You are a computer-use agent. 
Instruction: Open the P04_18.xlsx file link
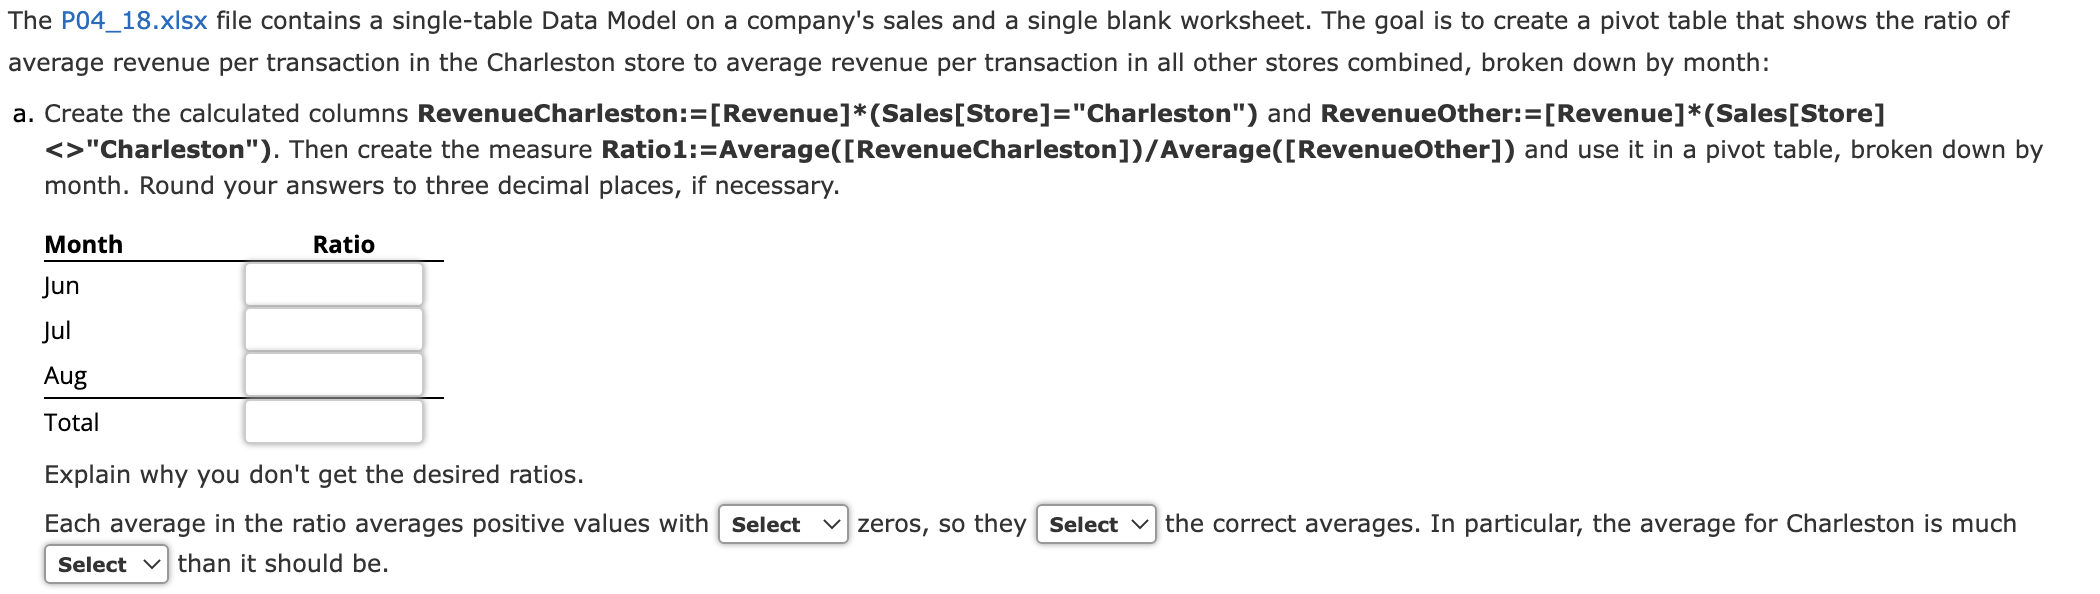click(134, 21)
